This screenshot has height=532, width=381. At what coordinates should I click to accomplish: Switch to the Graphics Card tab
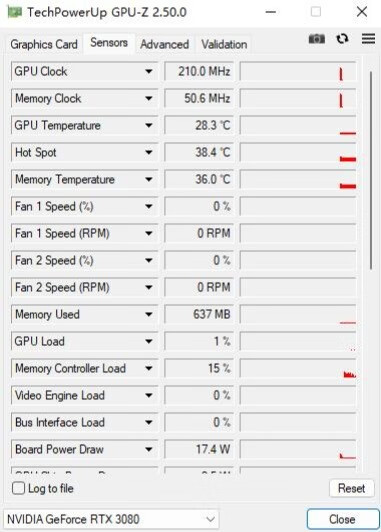(44, 44)
